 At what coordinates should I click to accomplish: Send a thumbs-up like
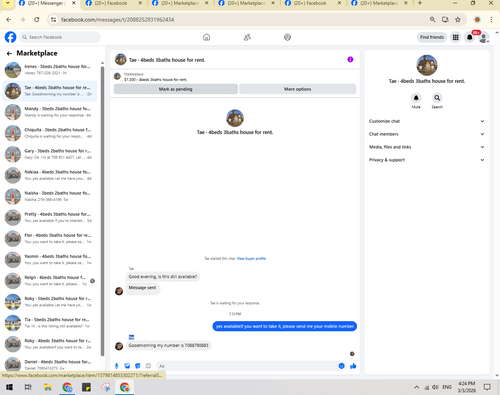353,366
